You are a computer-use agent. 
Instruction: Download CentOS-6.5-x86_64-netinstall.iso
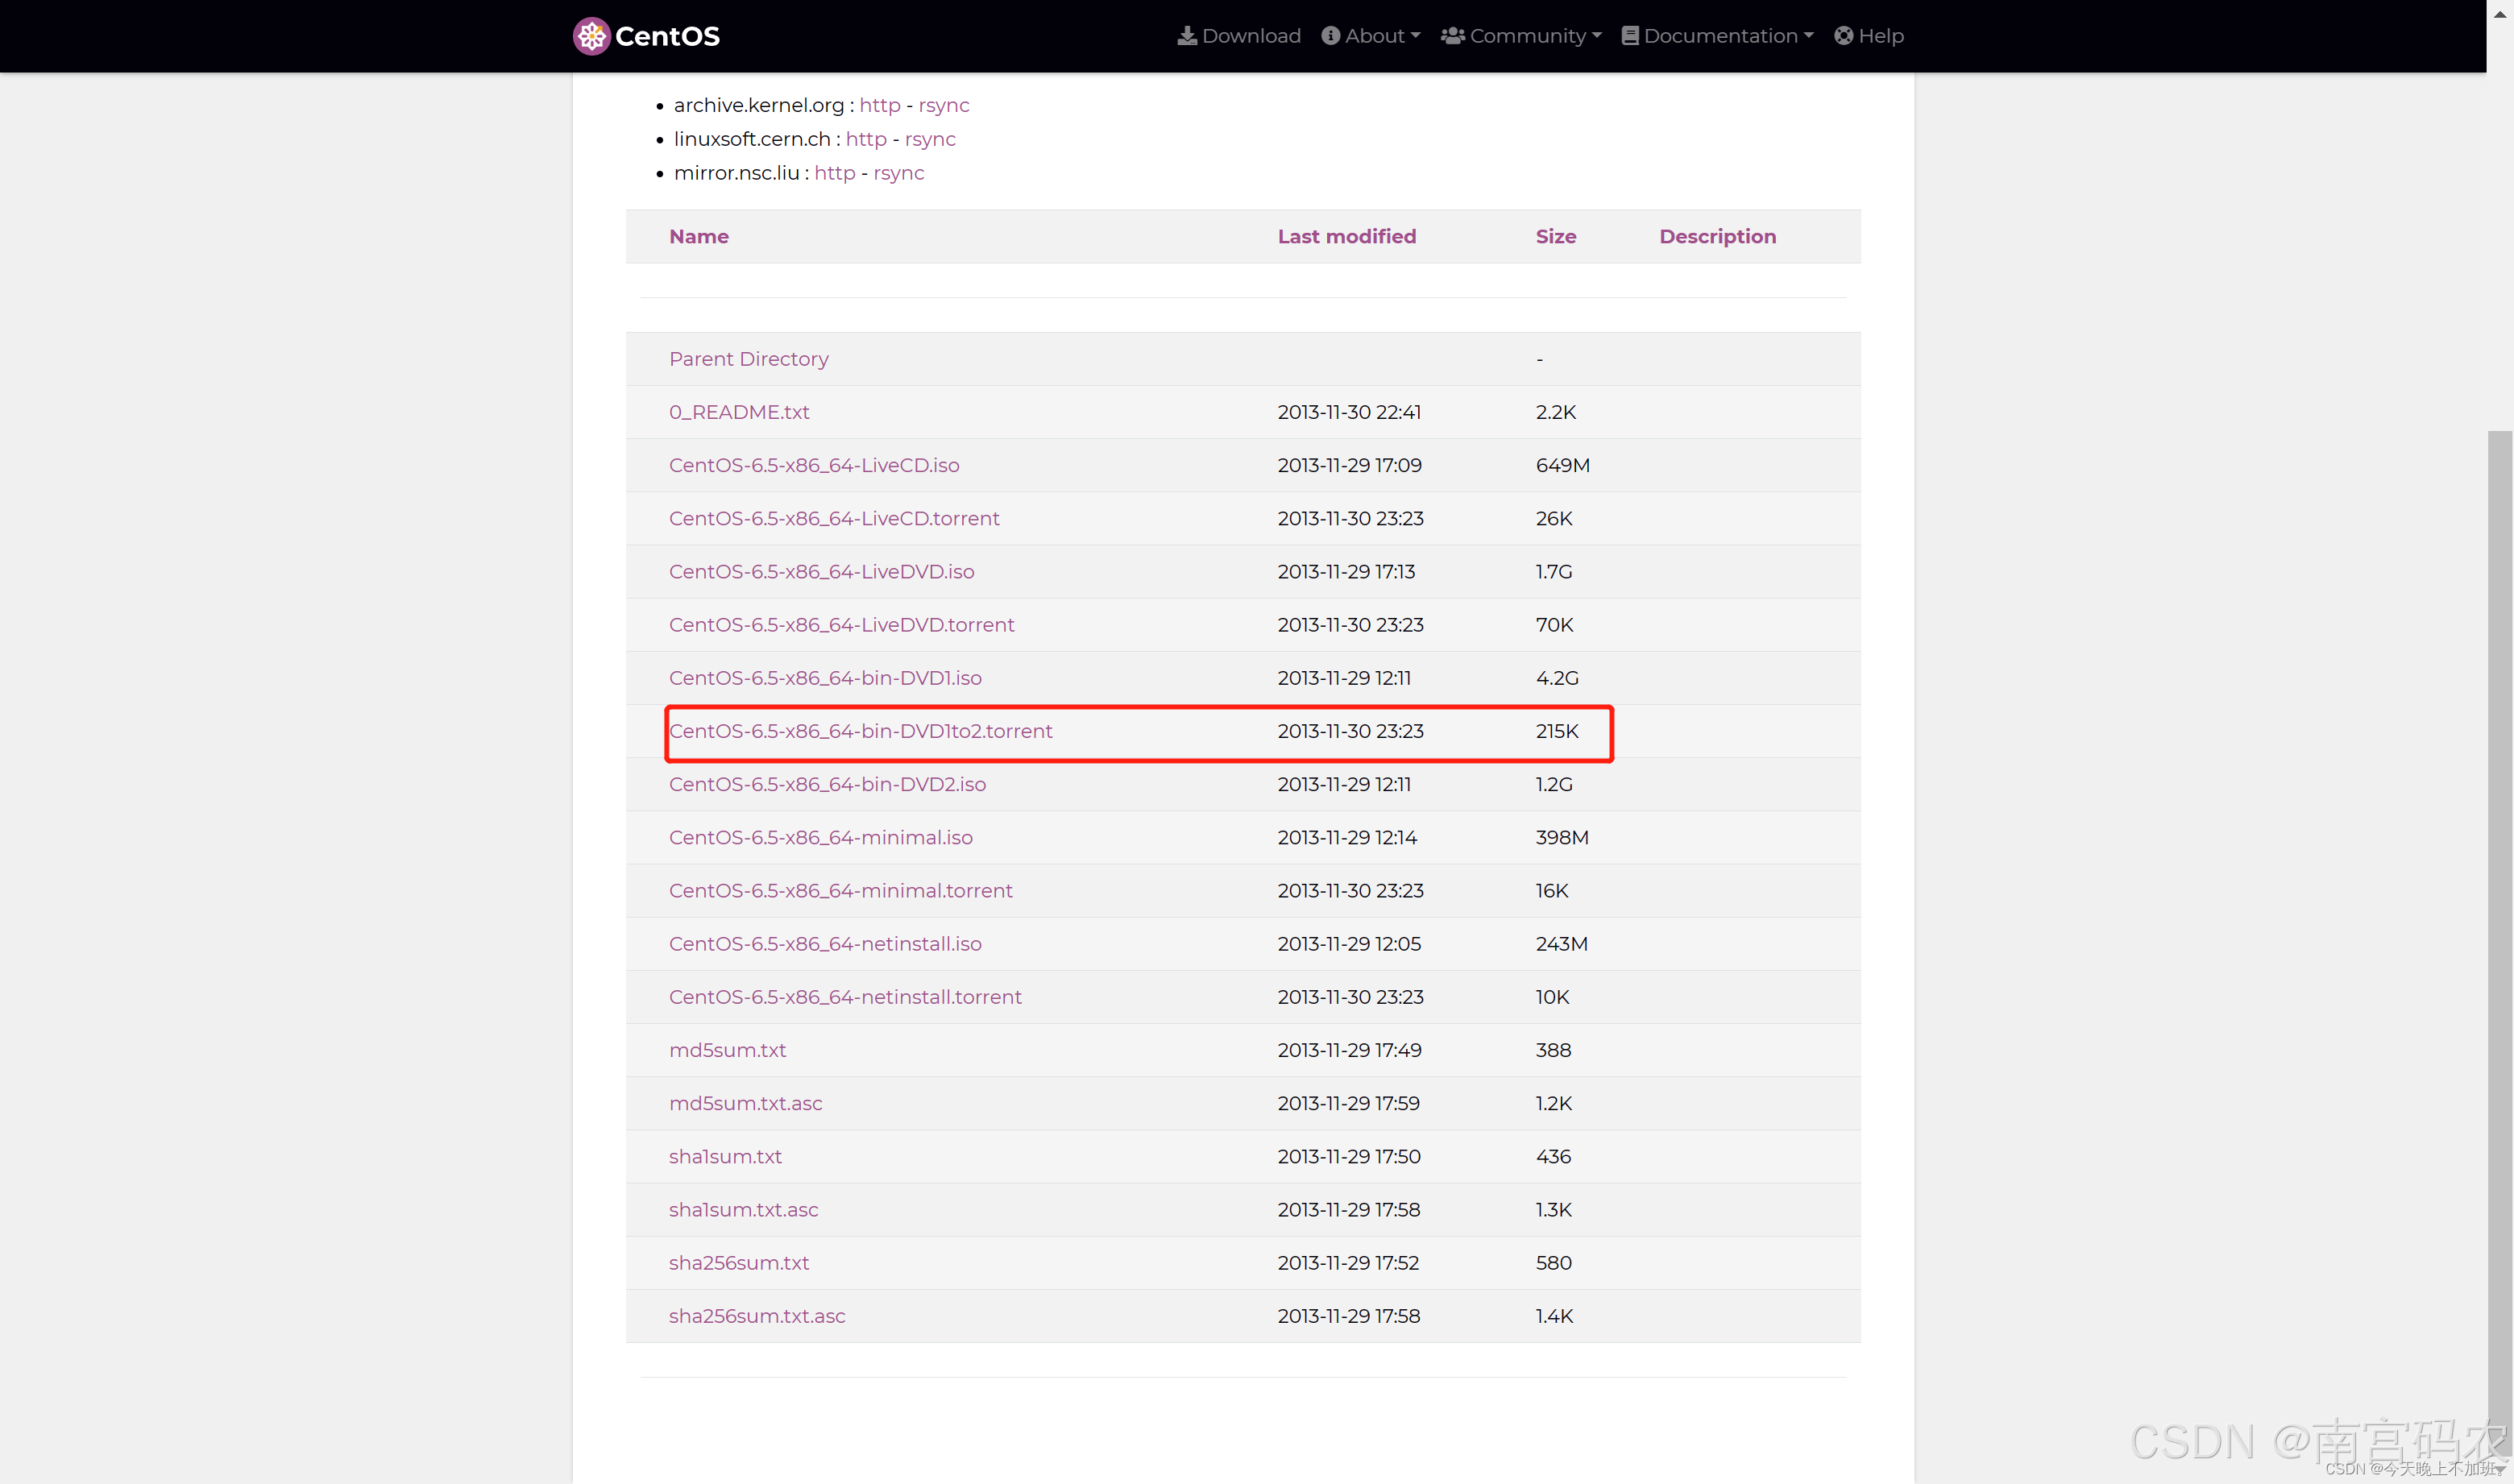coord(825,944)
